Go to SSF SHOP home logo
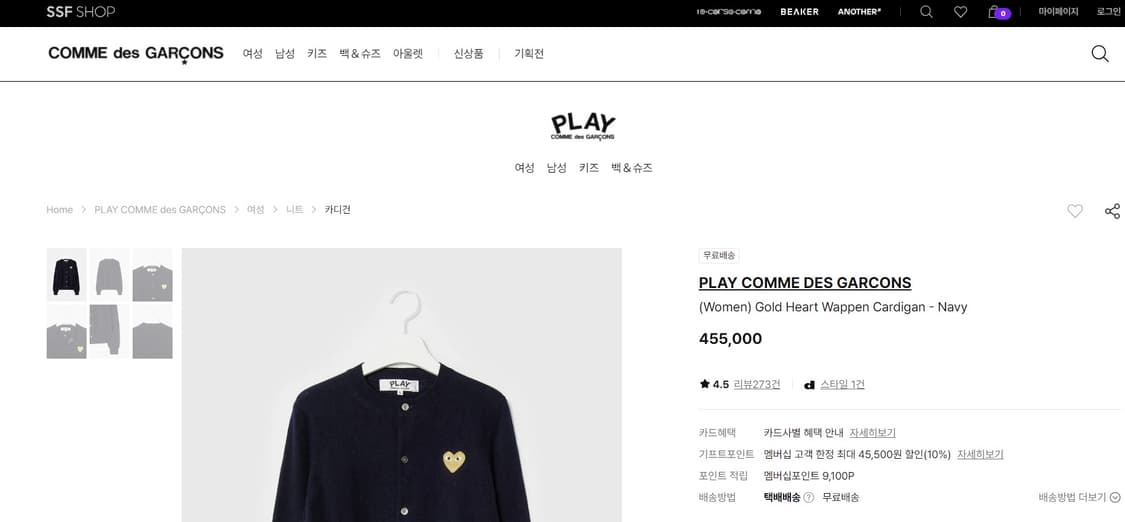1125x522 pixels. pyautogui.click(x=80, y=12)
